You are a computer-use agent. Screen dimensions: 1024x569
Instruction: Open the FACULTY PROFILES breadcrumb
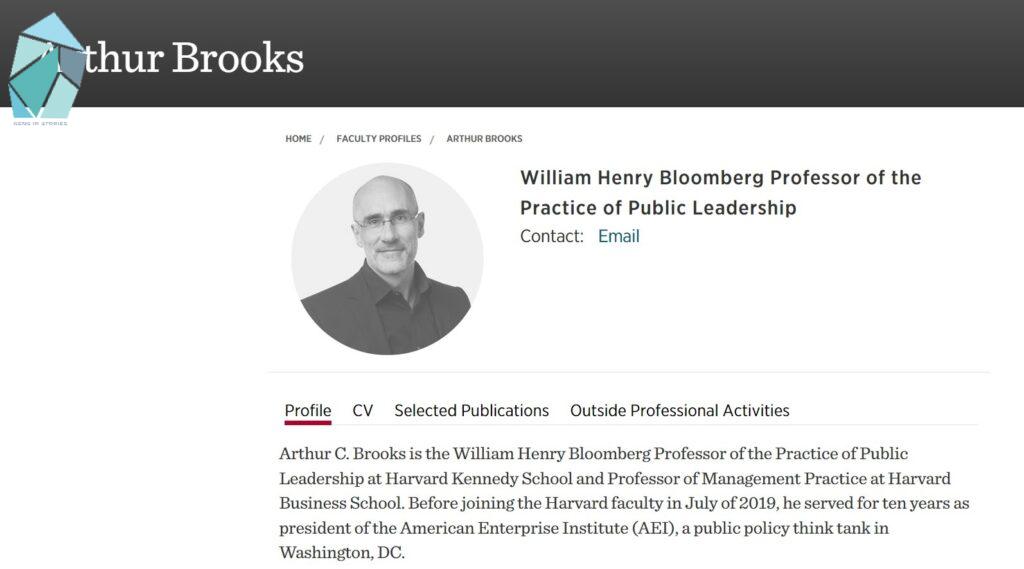[x=379, y=139]
